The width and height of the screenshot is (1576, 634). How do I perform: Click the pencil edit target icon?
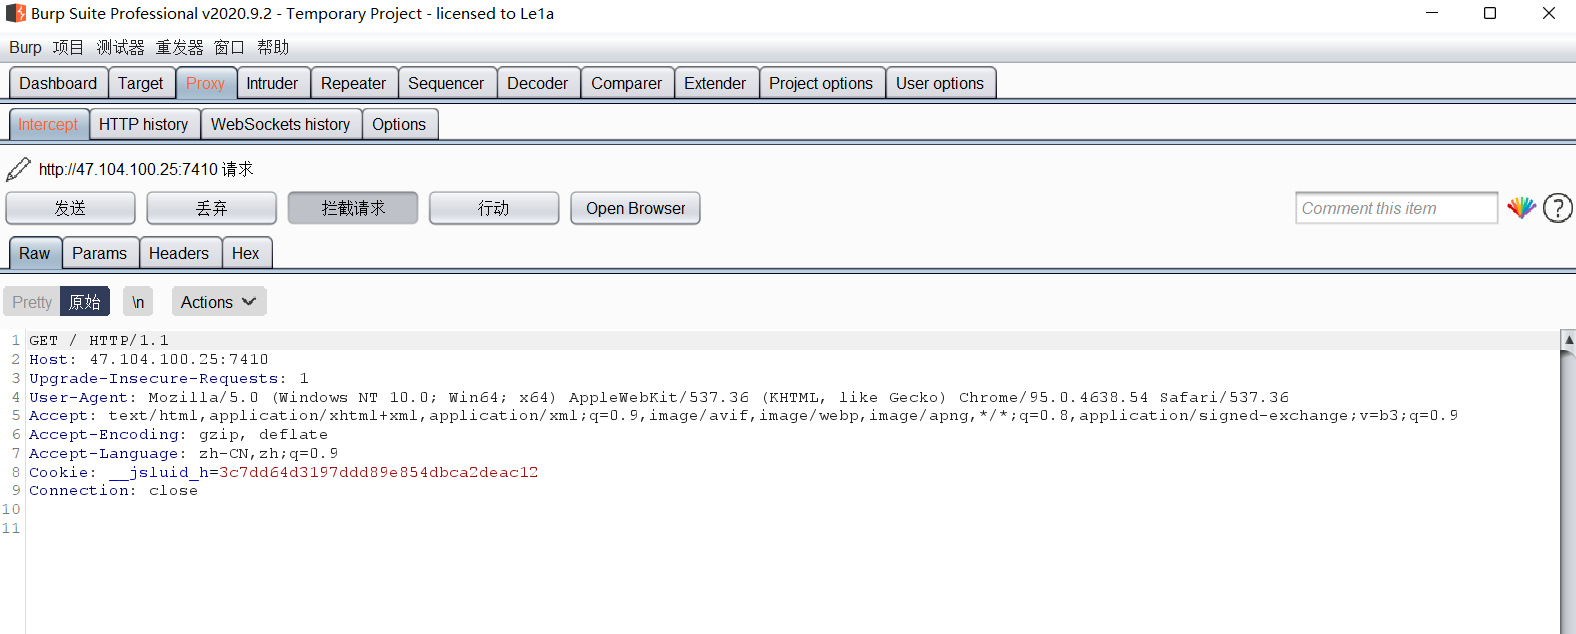pyautogui.click(x=18, y=169)
